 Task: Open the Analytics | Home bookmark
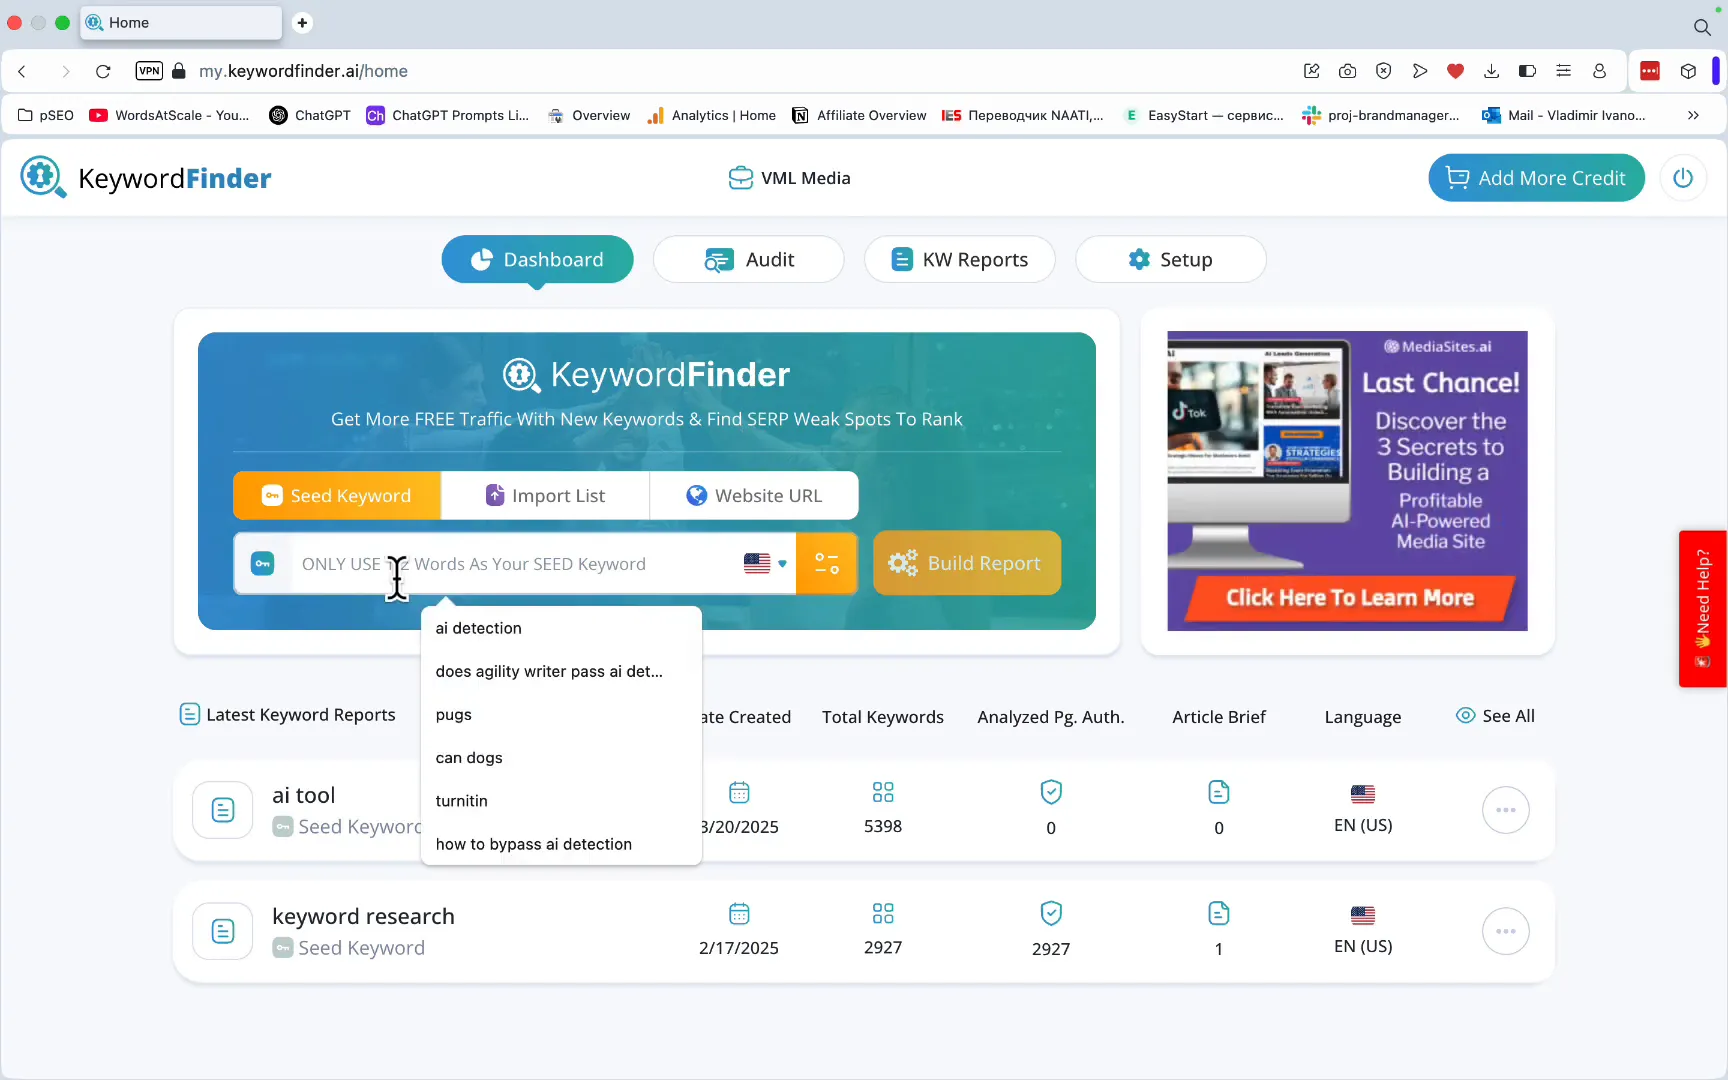coord(712,115)
